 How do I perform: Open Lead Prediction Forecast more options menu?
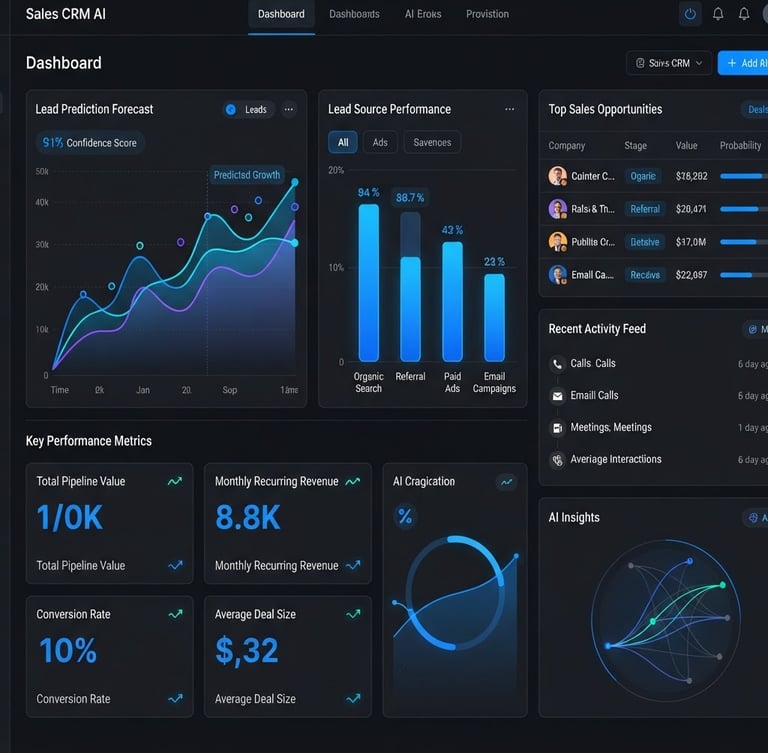289,109
